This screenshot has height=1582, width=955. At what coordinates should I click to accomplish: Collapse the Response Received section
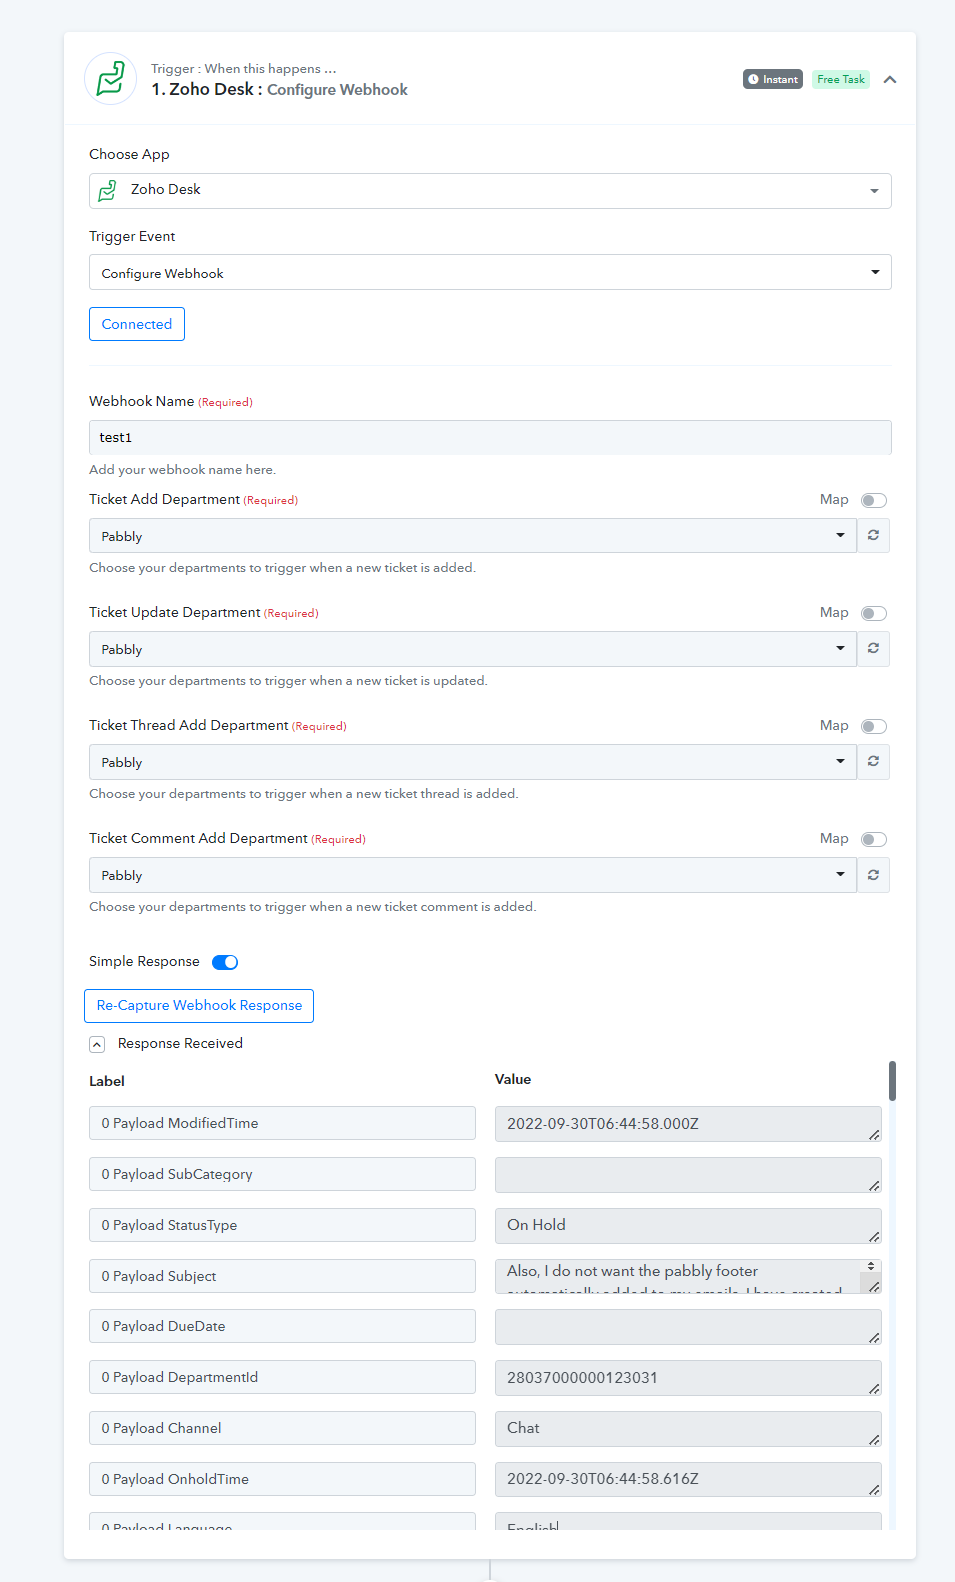pos(97,1044)
